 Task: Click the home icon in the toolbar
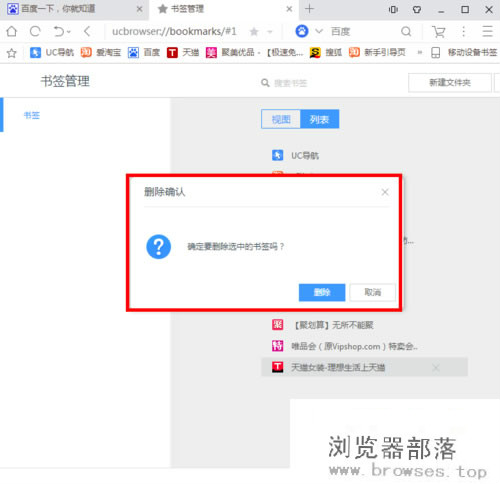point(12,31)
